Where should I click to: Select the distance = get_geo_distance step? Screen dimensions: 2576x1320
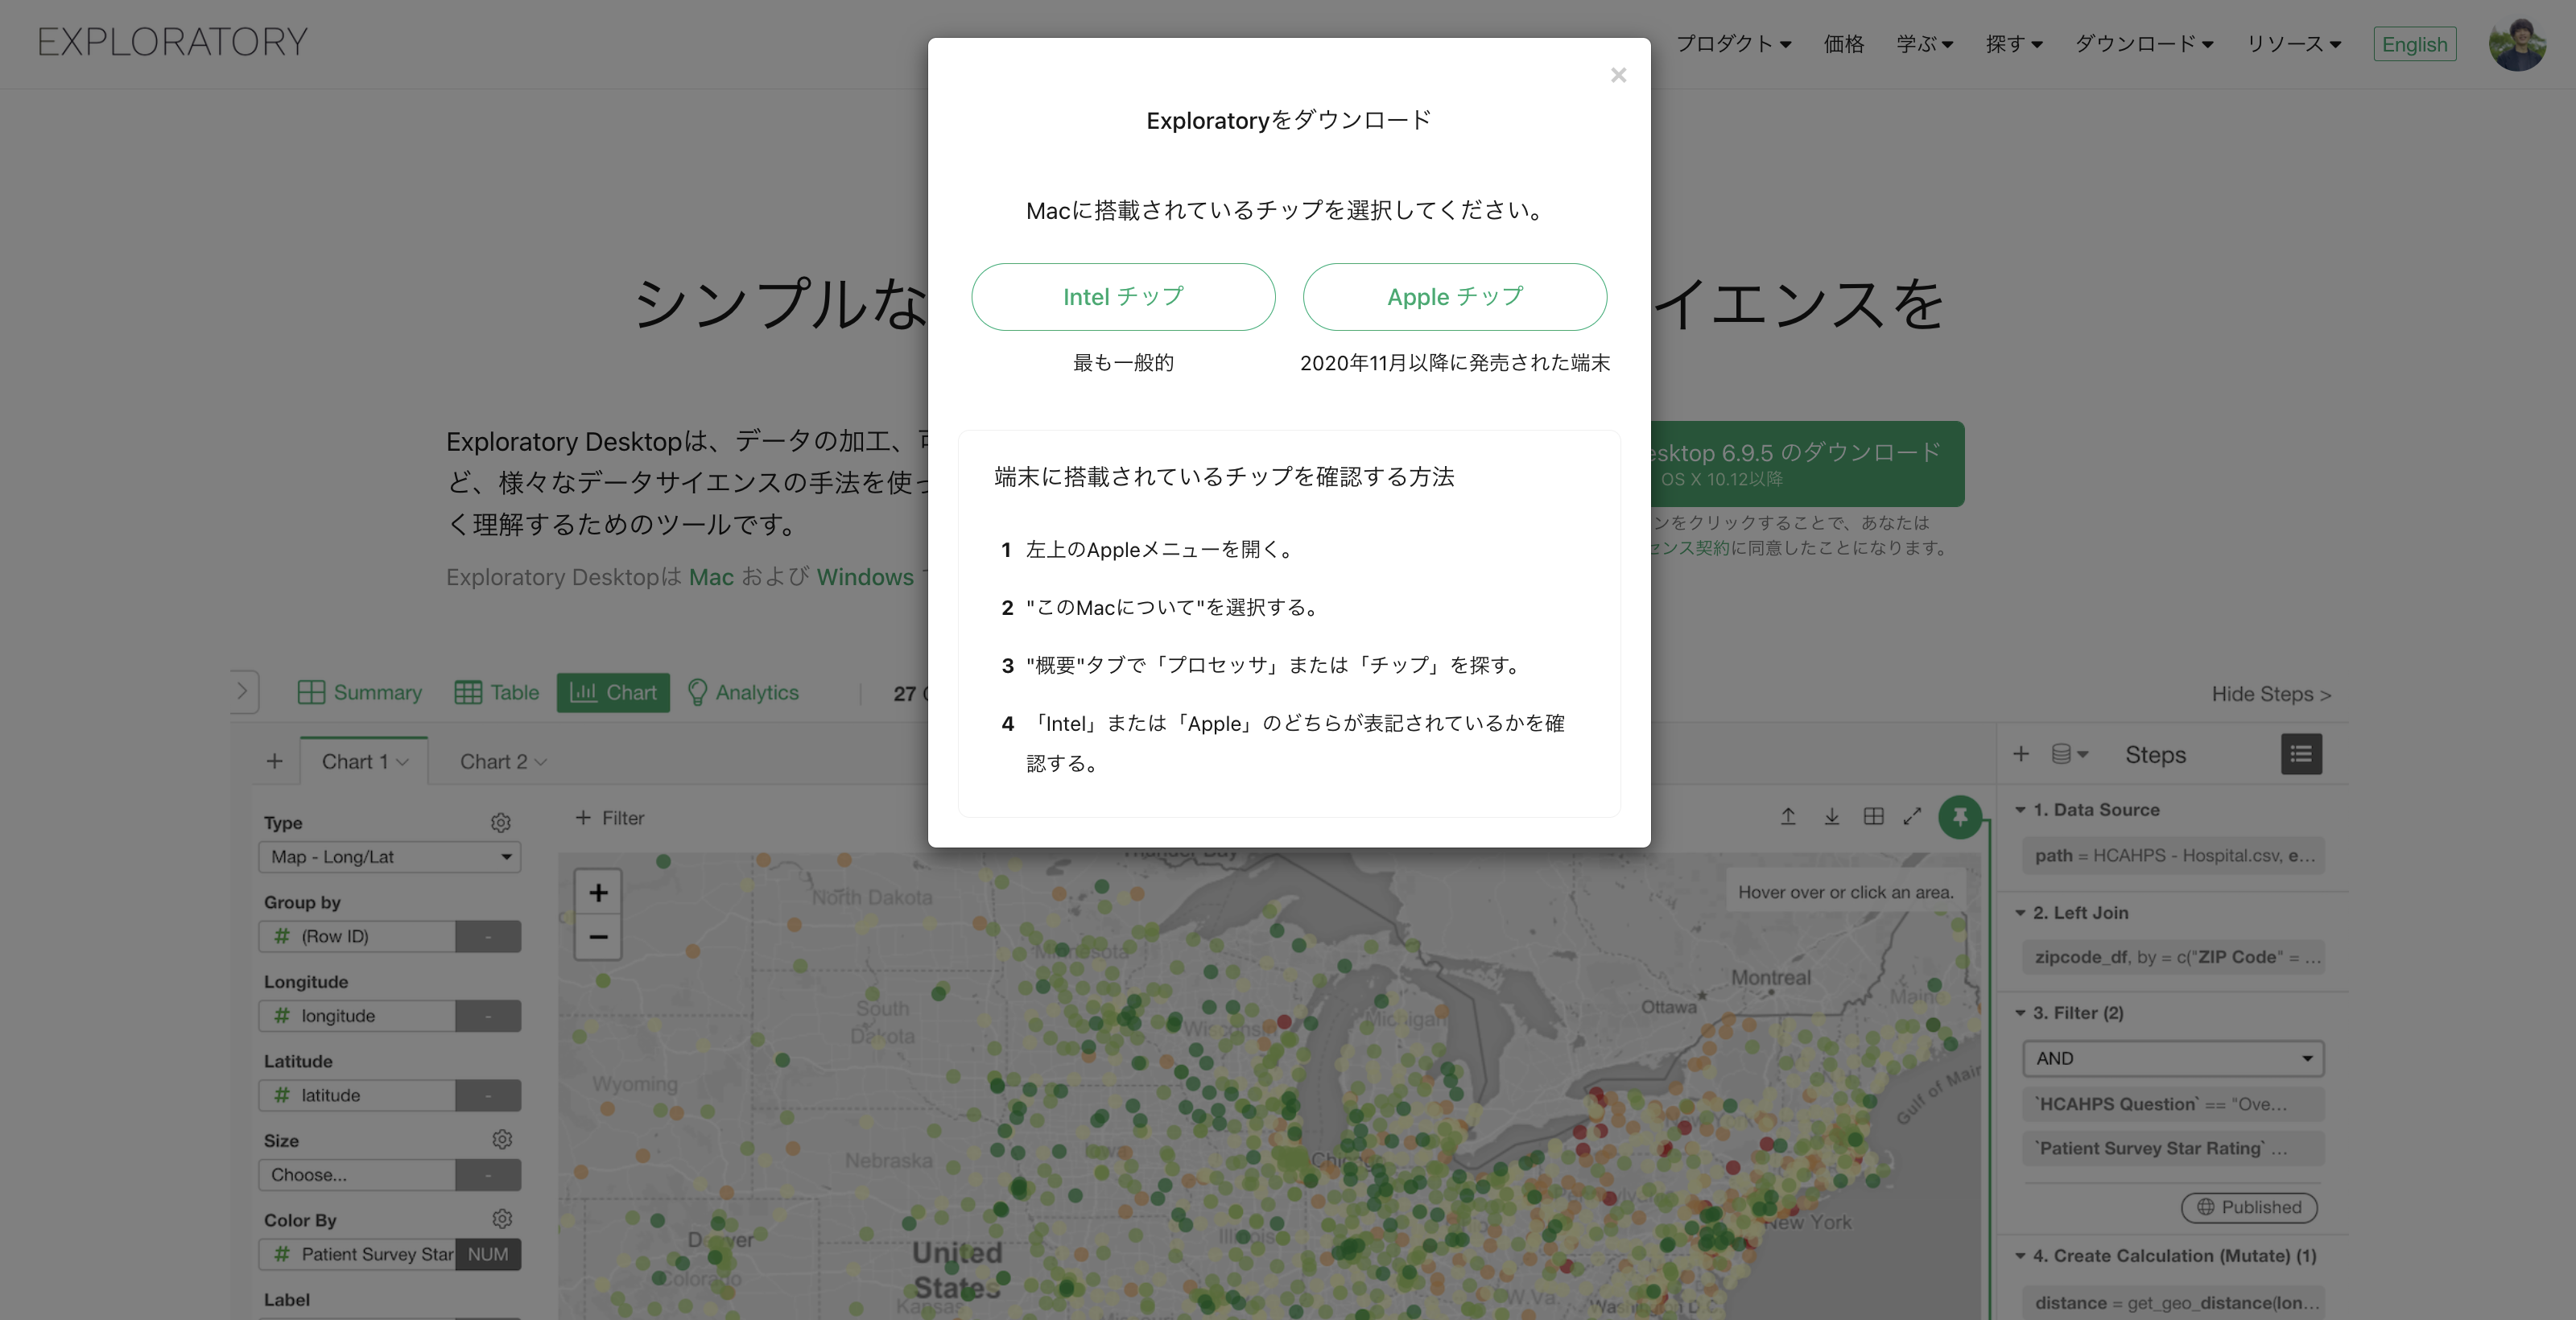(x=2173, y=1303)
